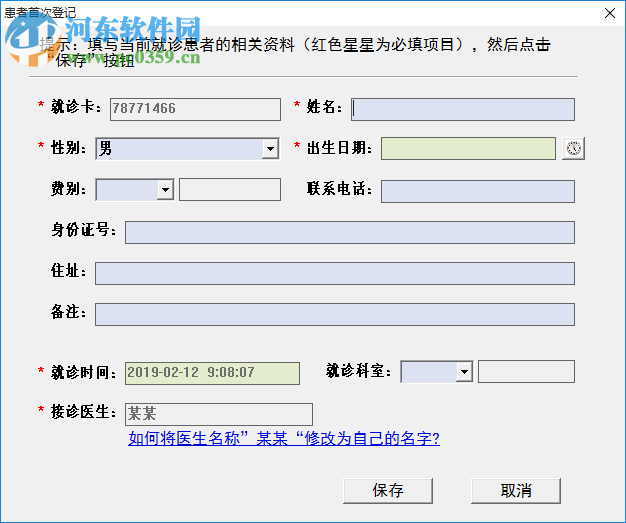The width and height of the screenshot is (626, 523).
Task: Click the 身份证号 input field
Action: point(350,232)
